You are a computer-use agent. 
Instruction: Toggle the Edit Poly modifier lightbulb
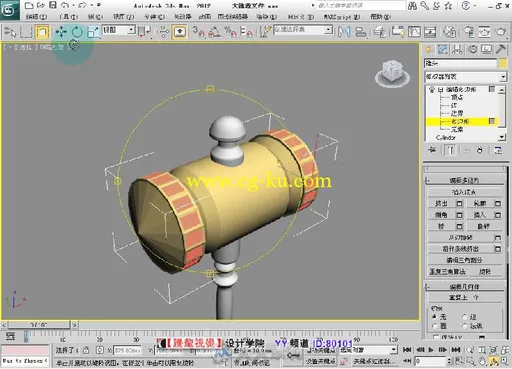point(432,89)
